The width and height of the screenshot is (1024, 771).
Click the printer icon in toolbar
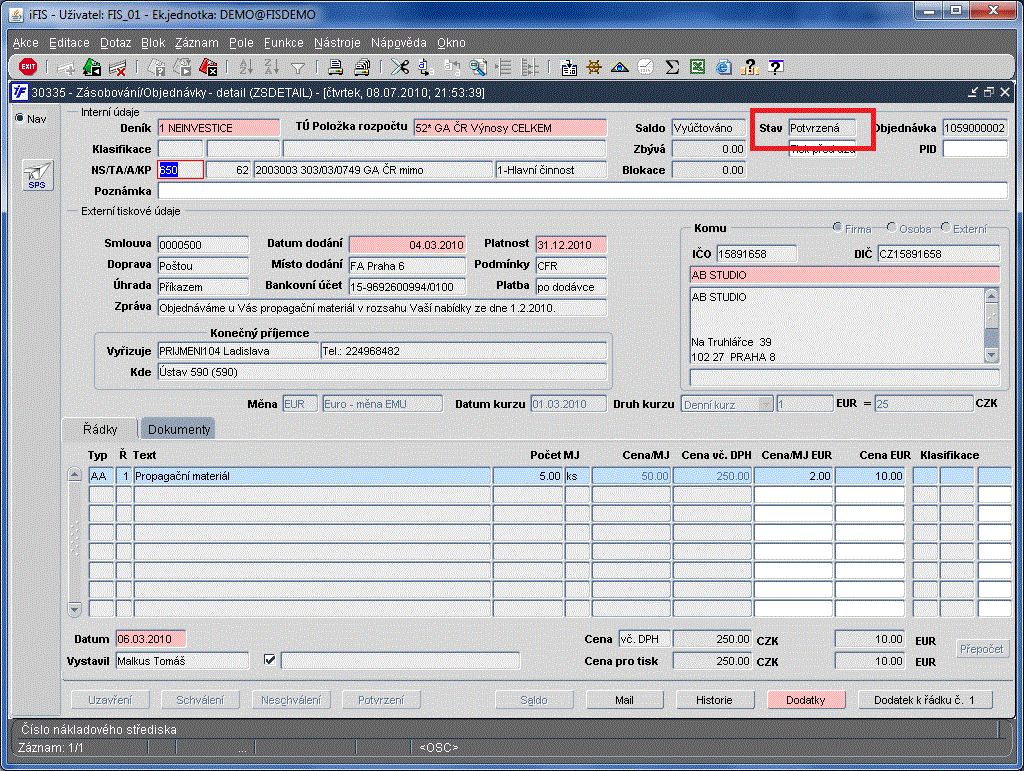pos(336,67)
